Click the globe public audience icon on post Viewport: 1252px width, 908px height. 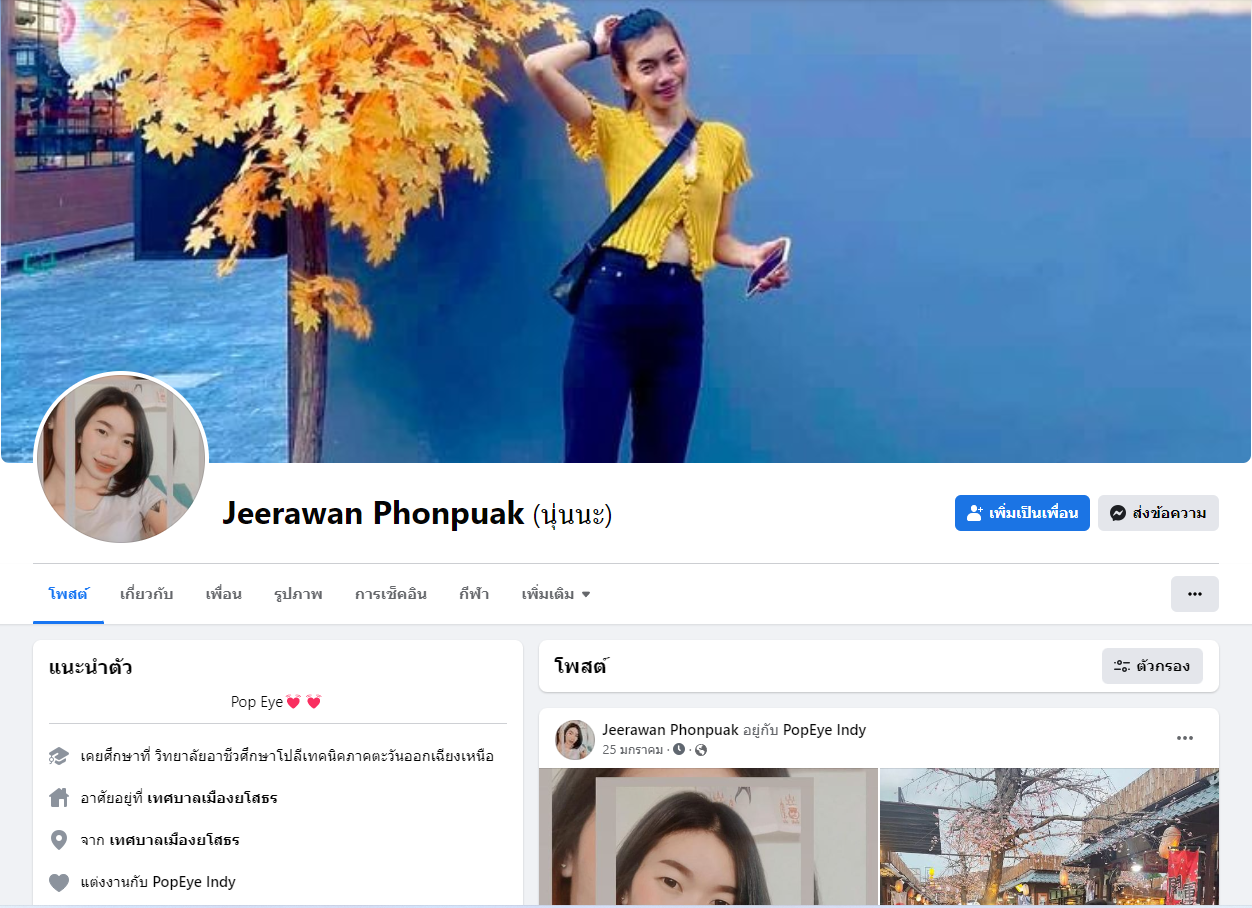coord(700,750)
